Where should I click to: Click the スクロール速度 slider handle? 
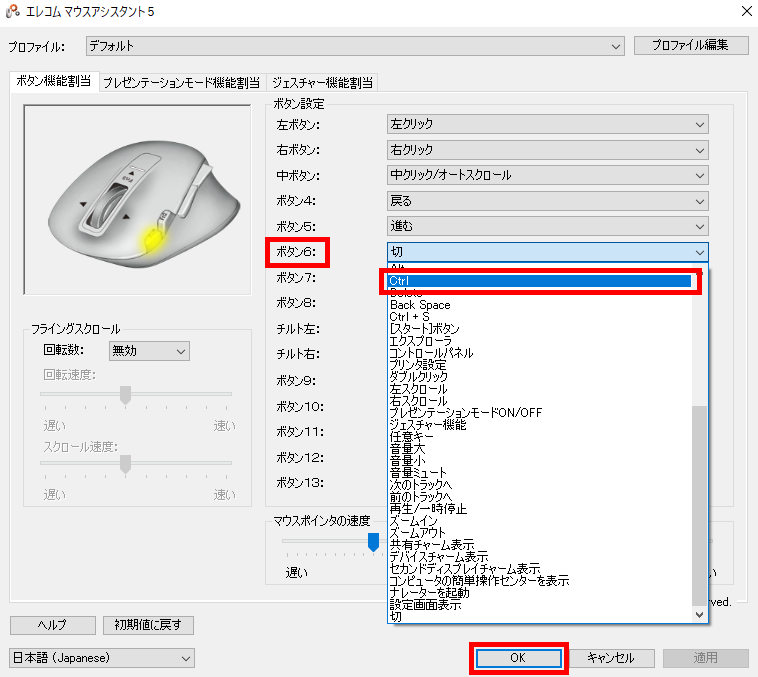(x=125, y=464)
